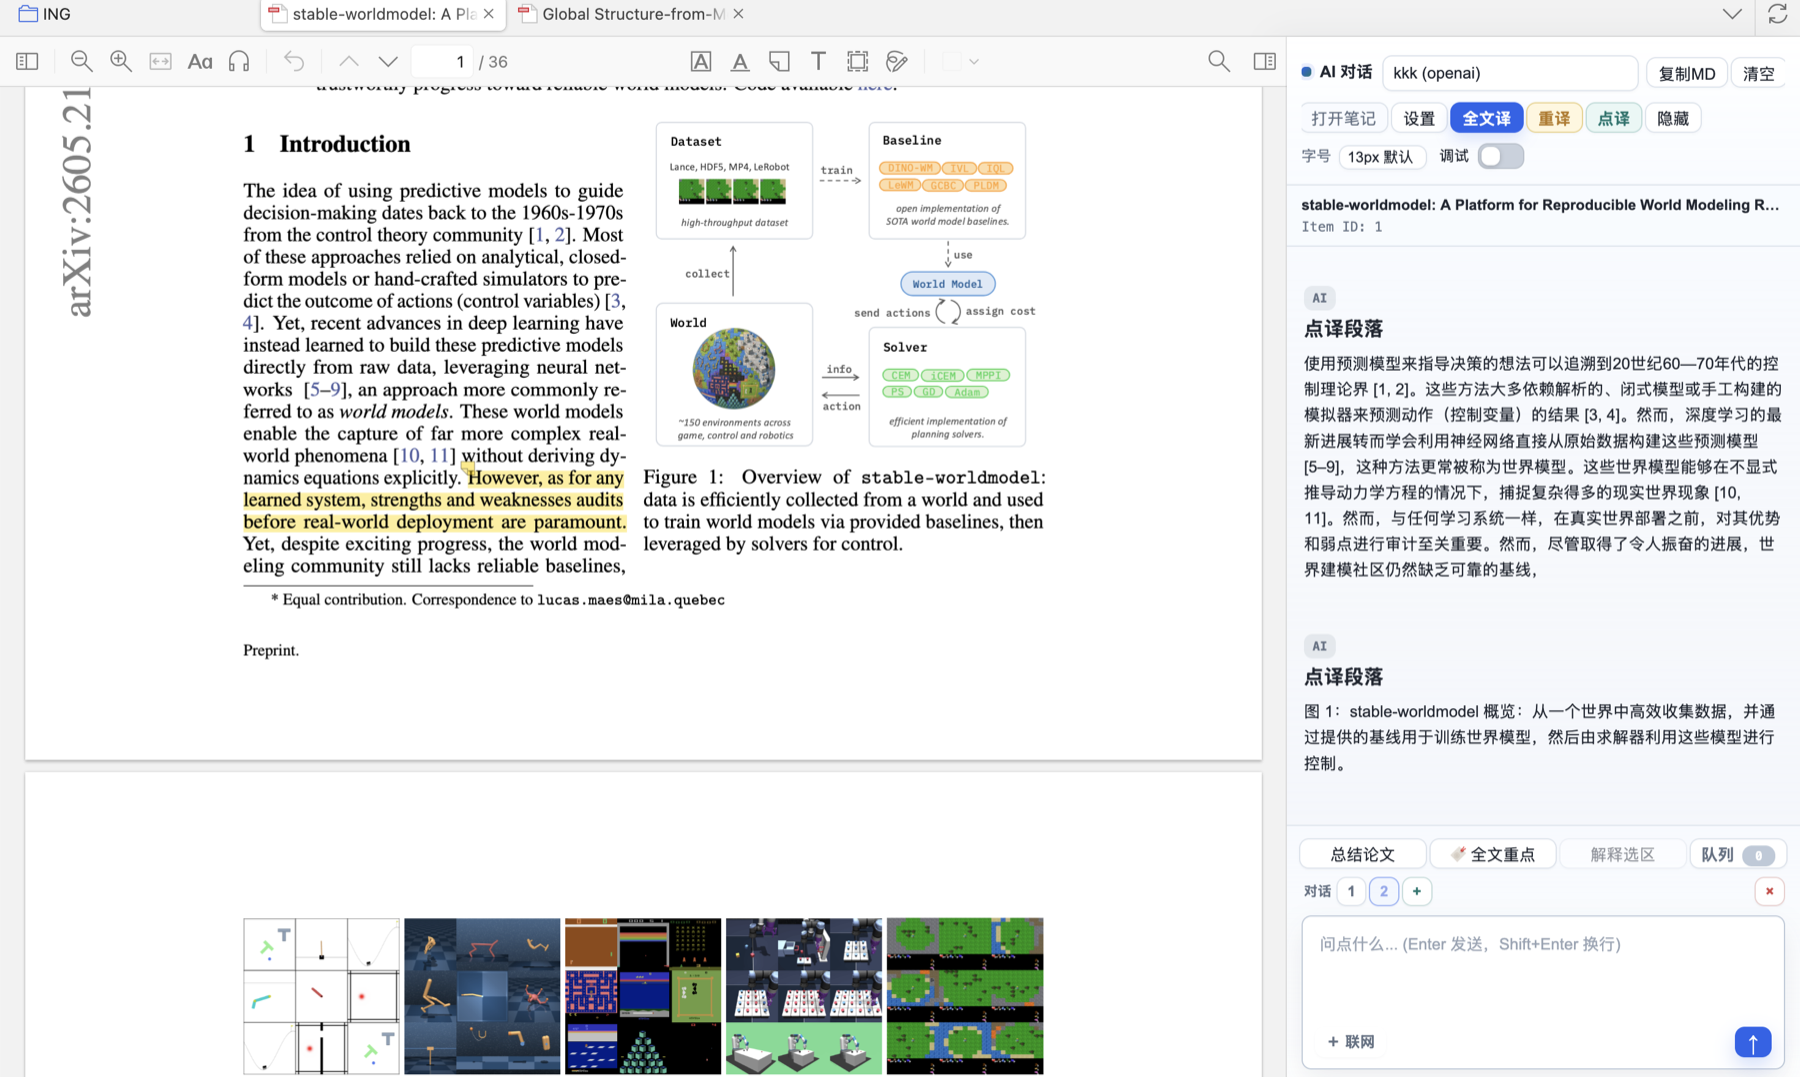Close the stable-worldmodel tab
The height and width of the screenshot is (1077, 1800).
click(x=488, y=14)
